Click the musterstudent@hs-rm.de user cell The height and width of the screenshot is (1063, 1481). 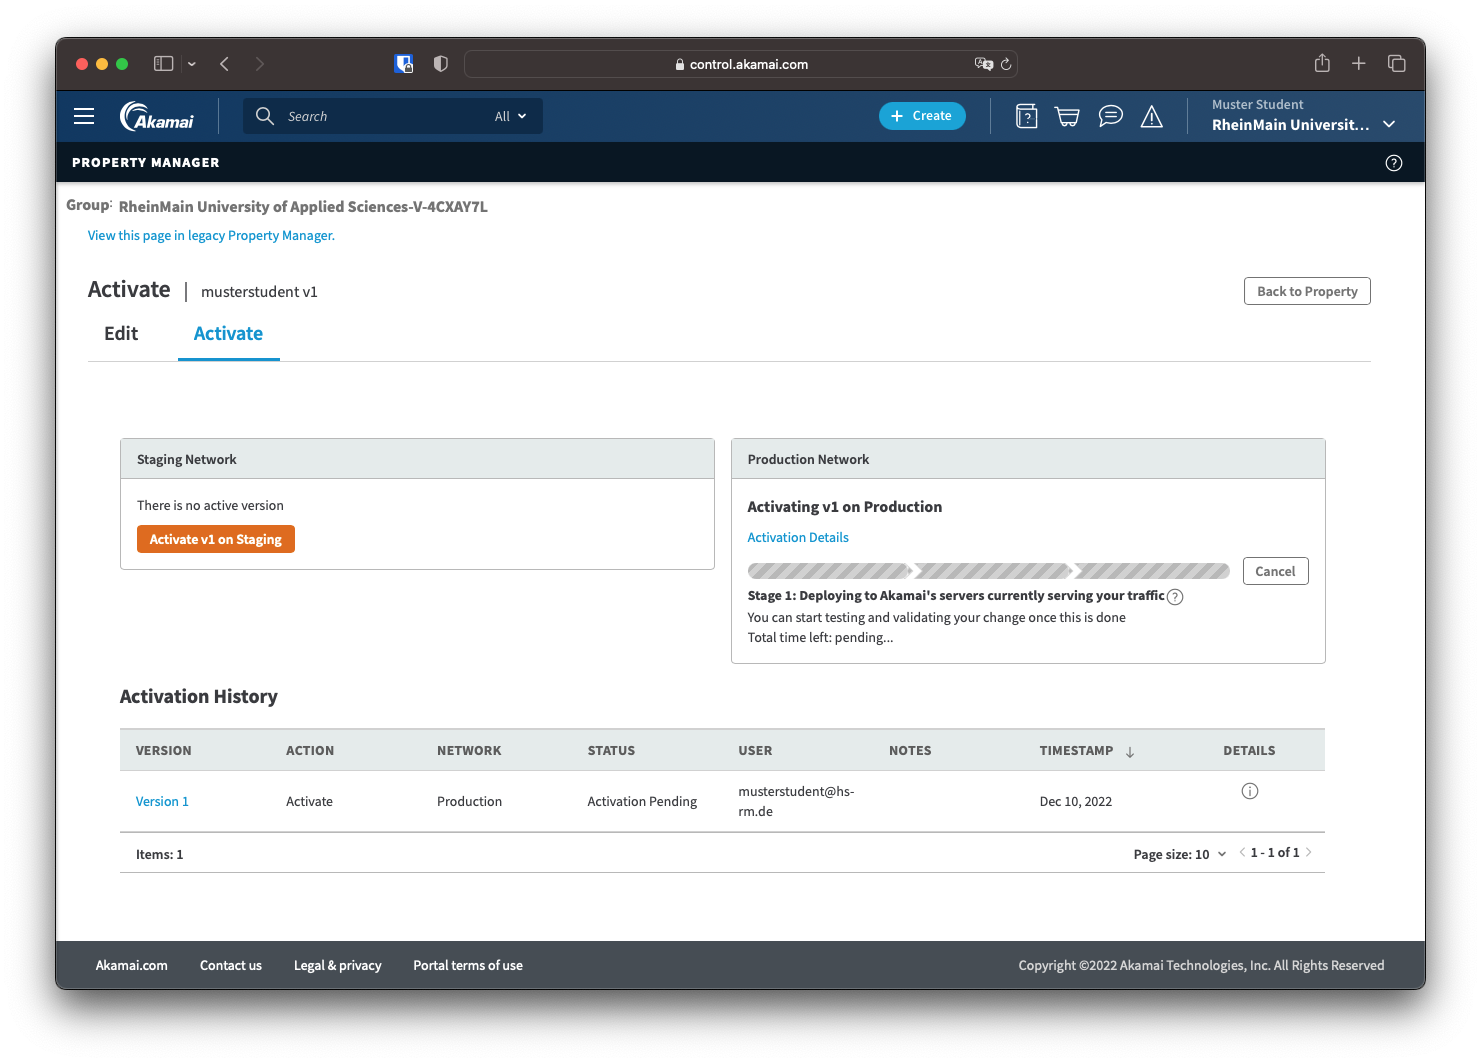[x=796, y=802]
